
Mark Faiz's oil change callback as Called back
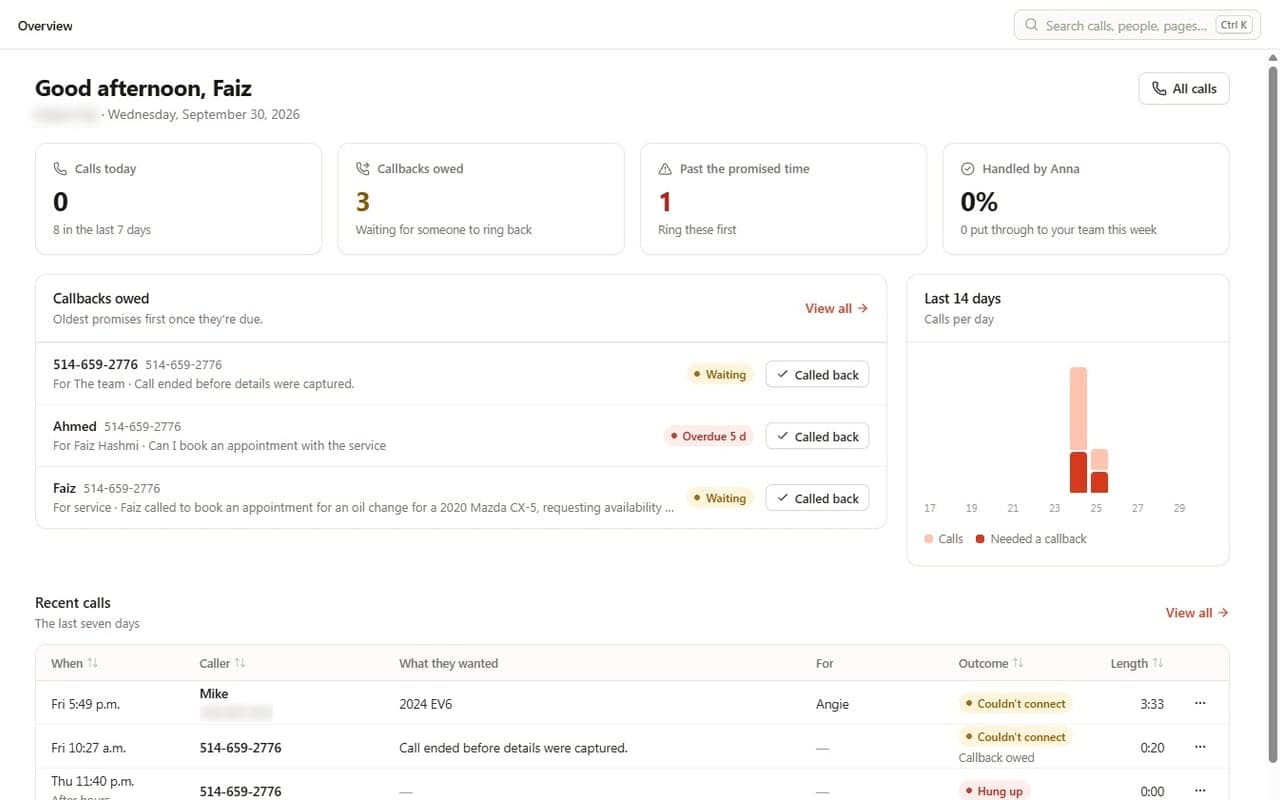coord(818,499)
